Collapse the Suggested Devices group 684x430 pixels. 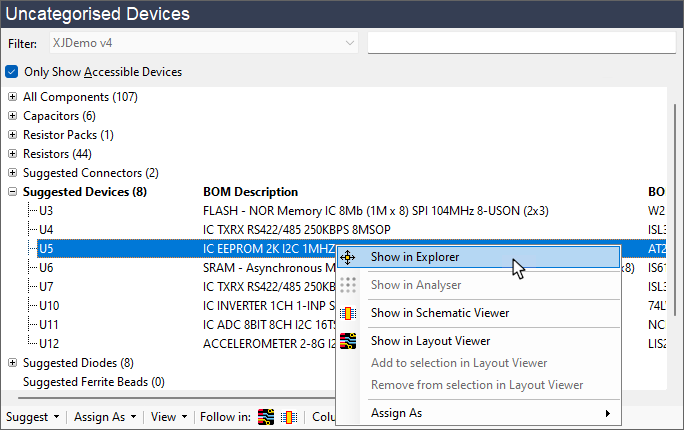tap(12, 192)
